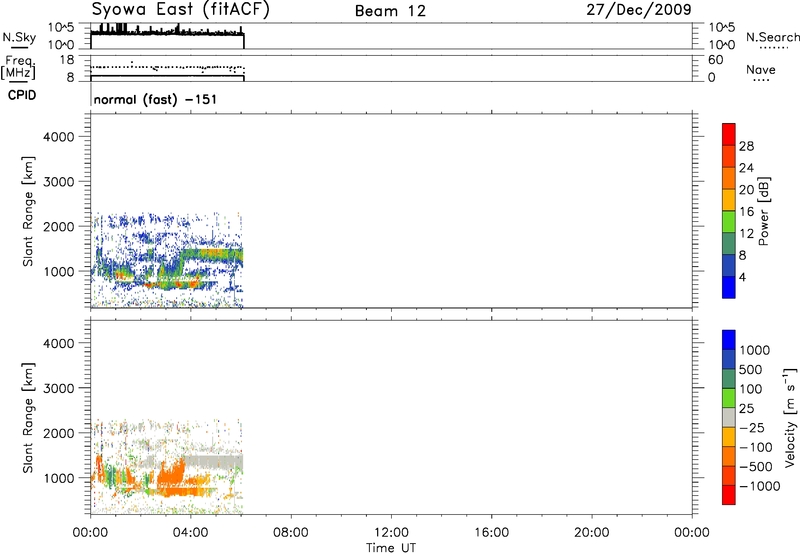Click the 12 dB colorbar label
Image resolution: width=800 pixels, height=554 pixels.
746,234
